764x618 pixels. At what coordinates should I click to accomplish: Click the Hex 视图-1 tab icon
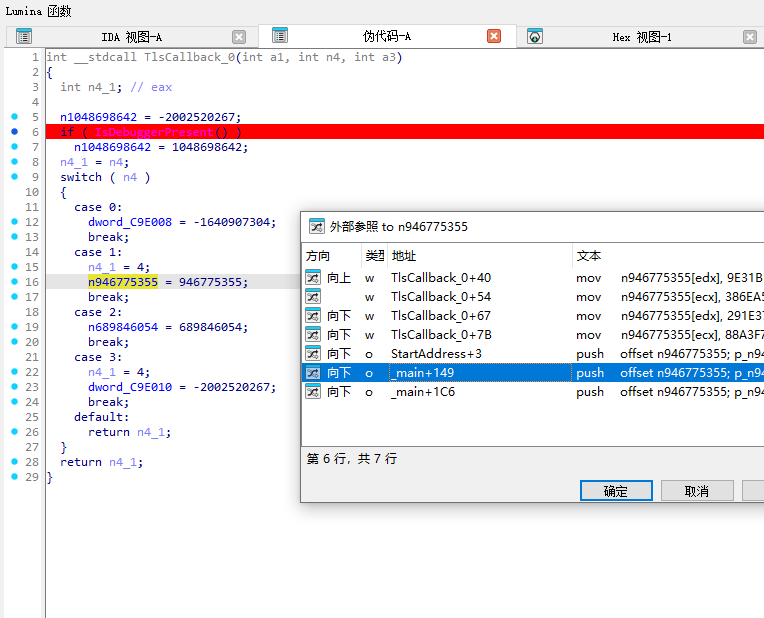(535, 37)
